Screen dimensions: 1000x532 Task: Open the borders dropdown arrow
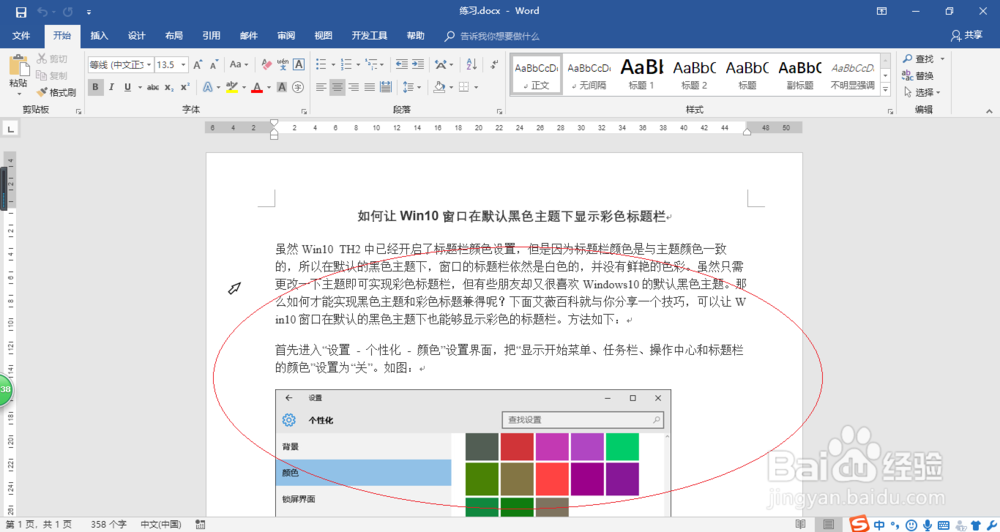[x=476, y=87]
